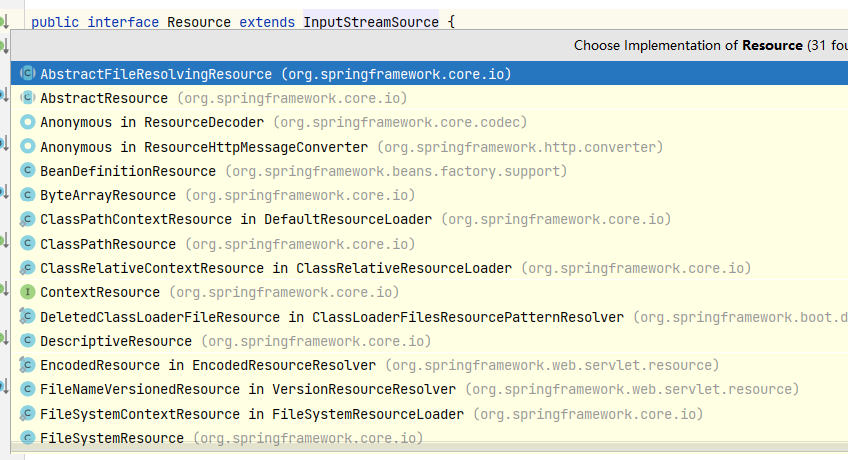This screenshot has height=460, width=848.
Task: Click the 'interface' keyword in the declaration
Action: click(x=123, y=22)
